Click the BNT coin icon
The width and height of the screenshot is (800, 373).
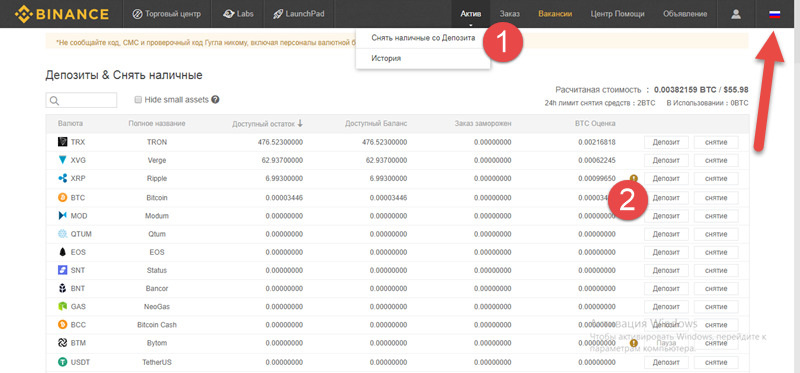tap(63, 288)
